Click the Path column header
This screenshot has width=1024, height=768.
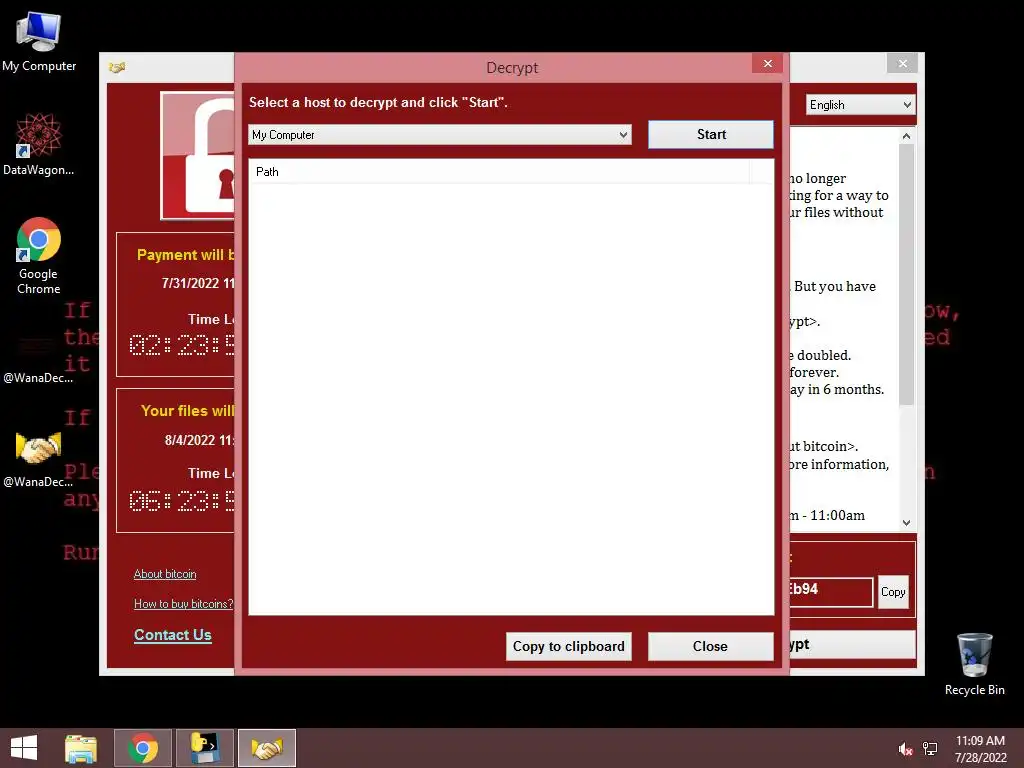[x=499, y=172]
